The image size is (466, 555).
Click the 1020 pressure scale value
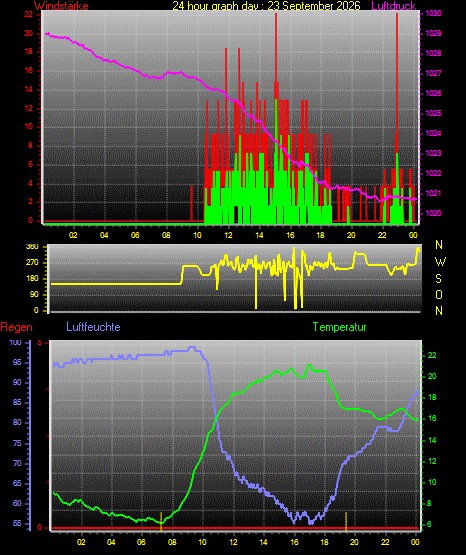click(x=433, y=213)
